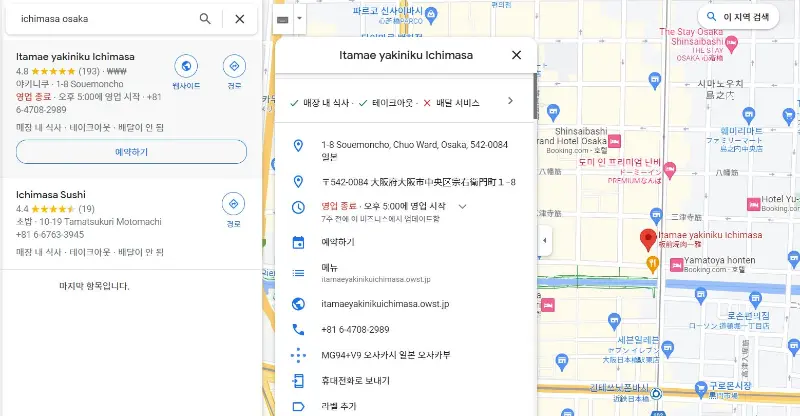Click the 예약하기 reserve button in results list

[131, 152]
